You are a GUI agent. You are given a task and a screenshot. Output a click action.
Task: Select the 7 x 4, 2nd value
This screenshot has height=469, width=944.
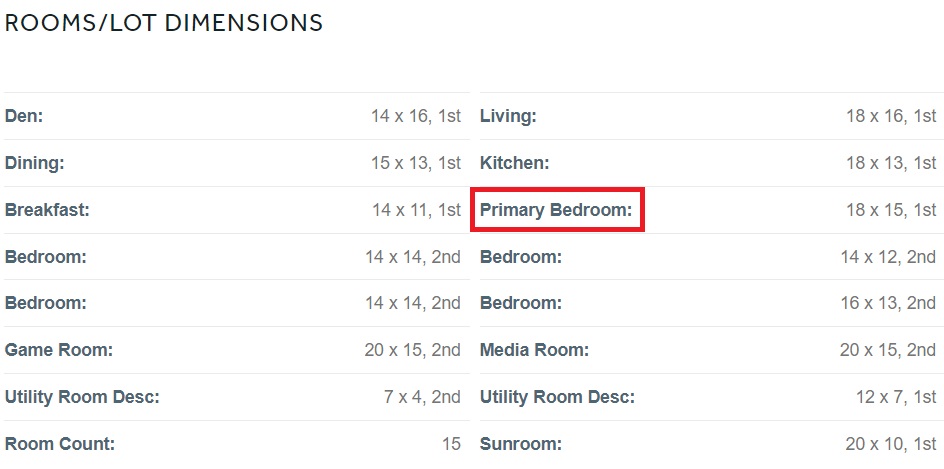point(422,397)
